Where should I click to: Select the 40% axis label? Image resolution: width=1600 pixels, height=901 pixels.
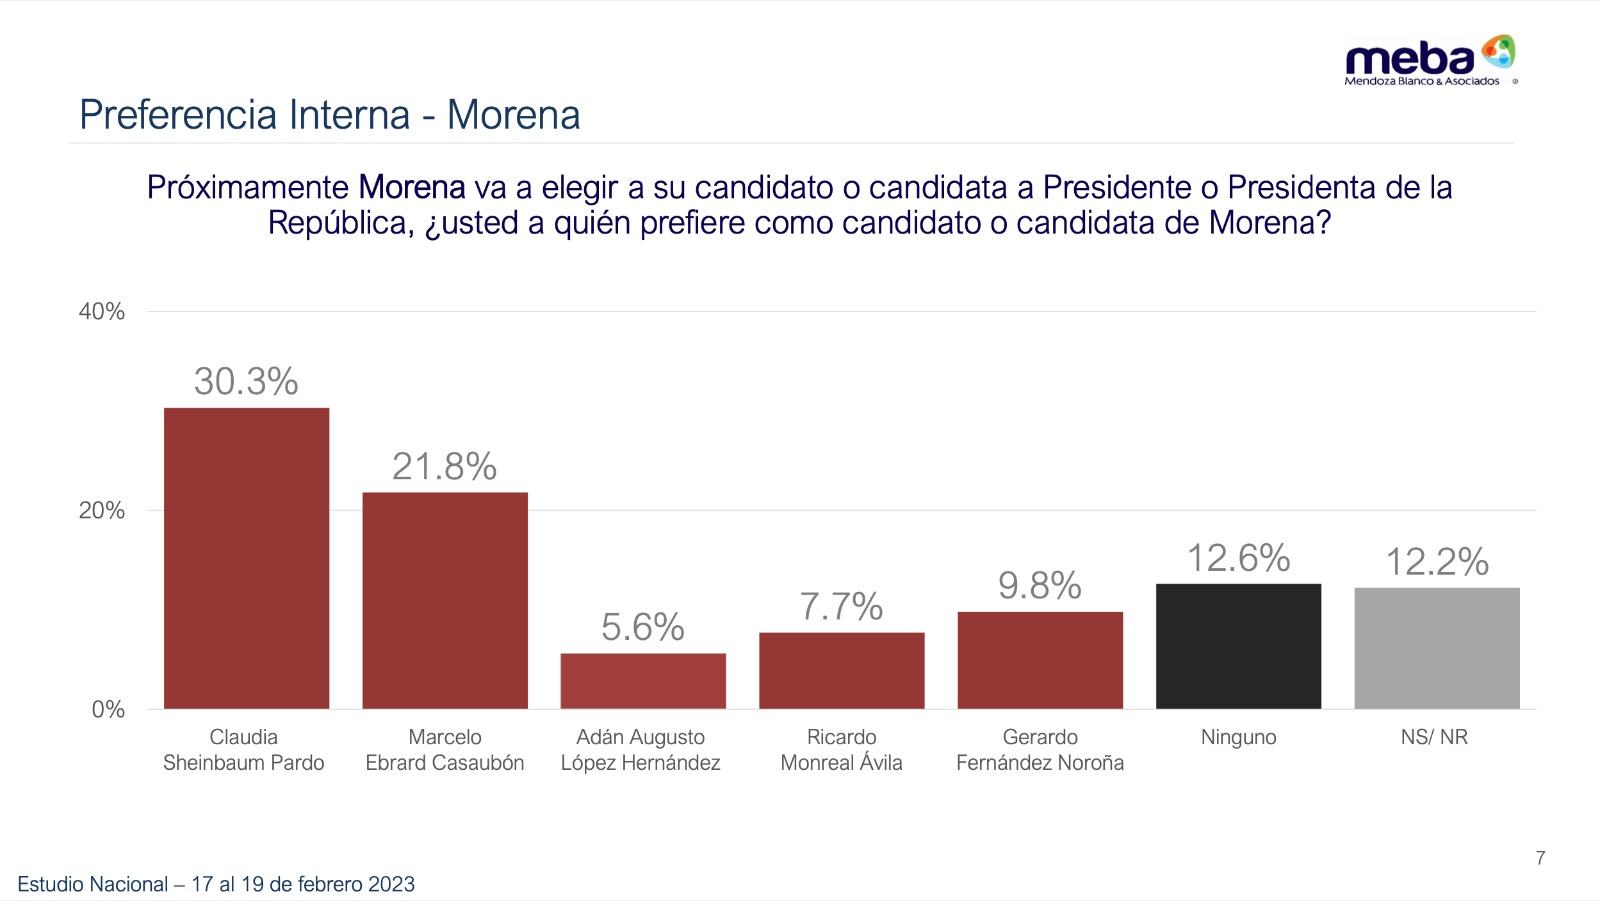point(102,312)
